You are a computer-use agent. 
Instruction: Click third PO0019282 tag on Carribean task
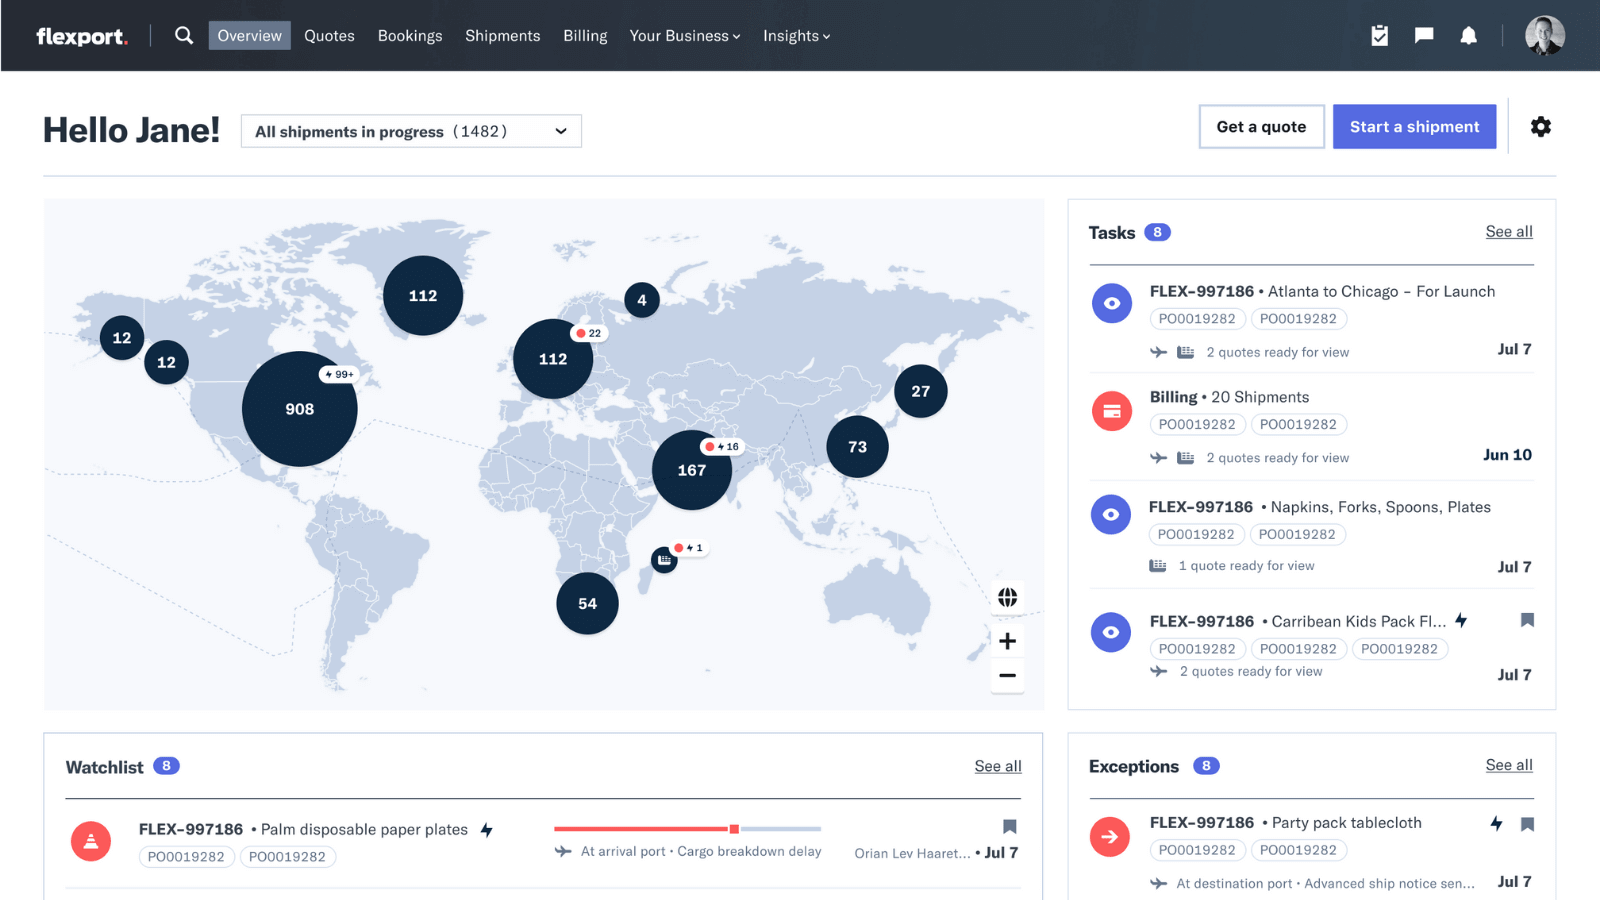tap(1400, 649)
